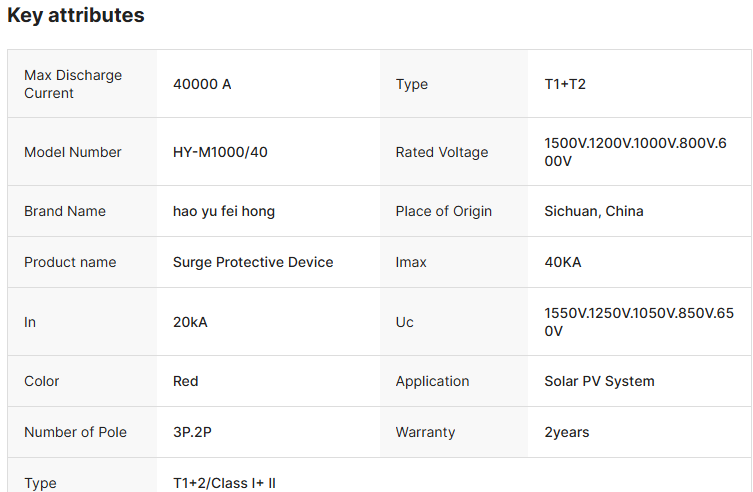Click the Surge Protective Device value
This screenshot has height=492, width=753.
point(253,262)
